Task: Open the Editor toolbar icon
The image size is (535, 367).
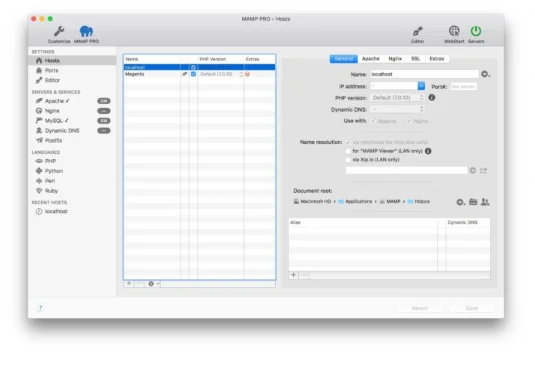Action: [418, 31]
